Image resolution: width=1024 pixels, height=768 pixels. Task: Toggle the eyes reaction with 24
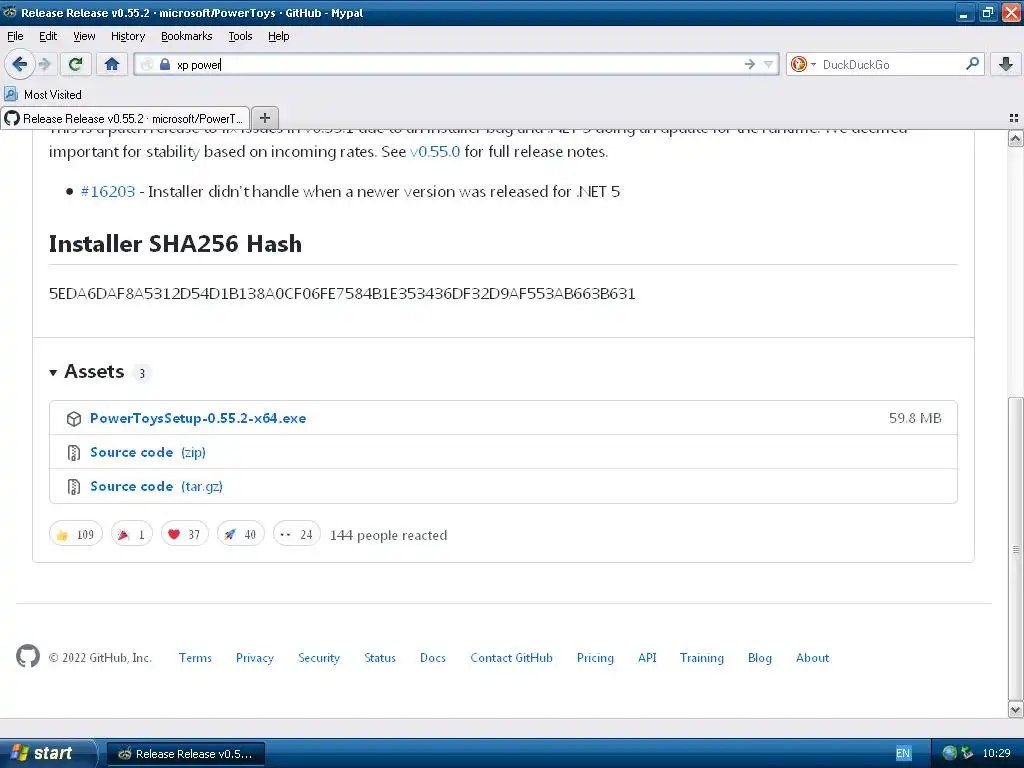tap(296, 534)
